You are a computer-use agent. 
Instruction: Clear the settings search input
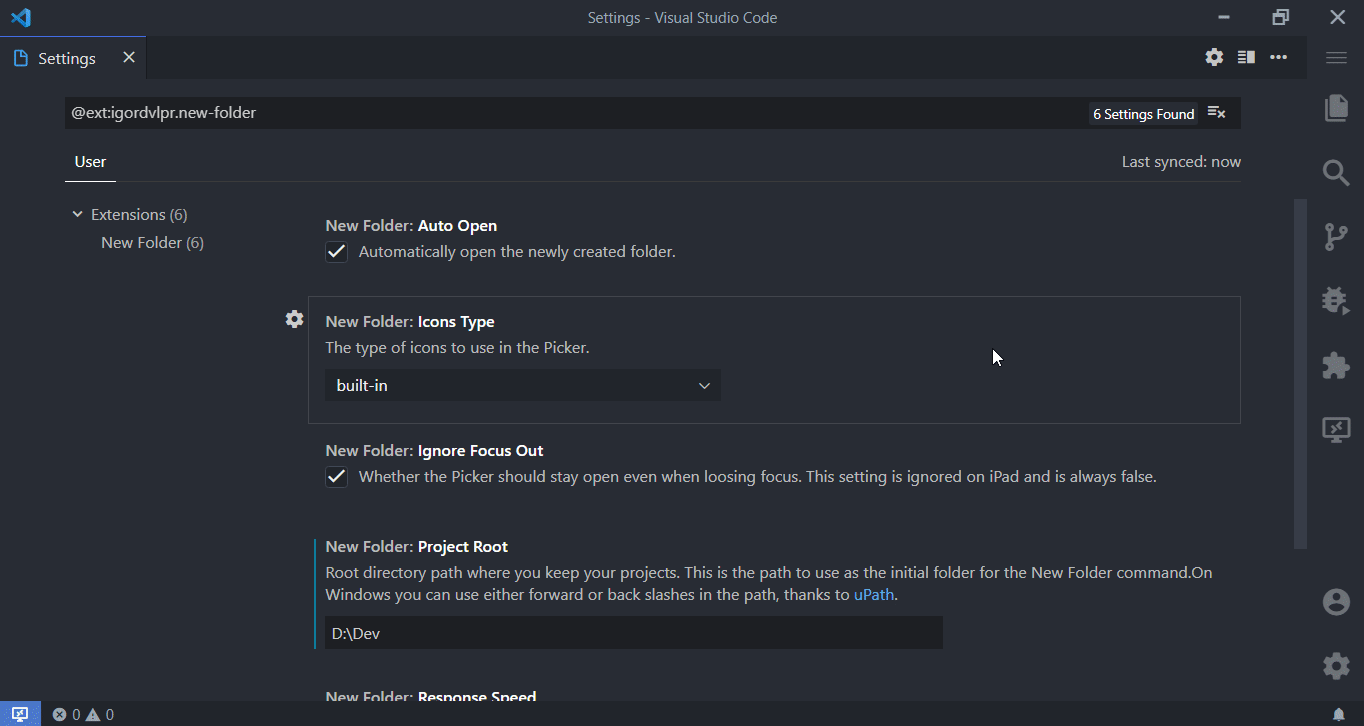coord(1217,113)
